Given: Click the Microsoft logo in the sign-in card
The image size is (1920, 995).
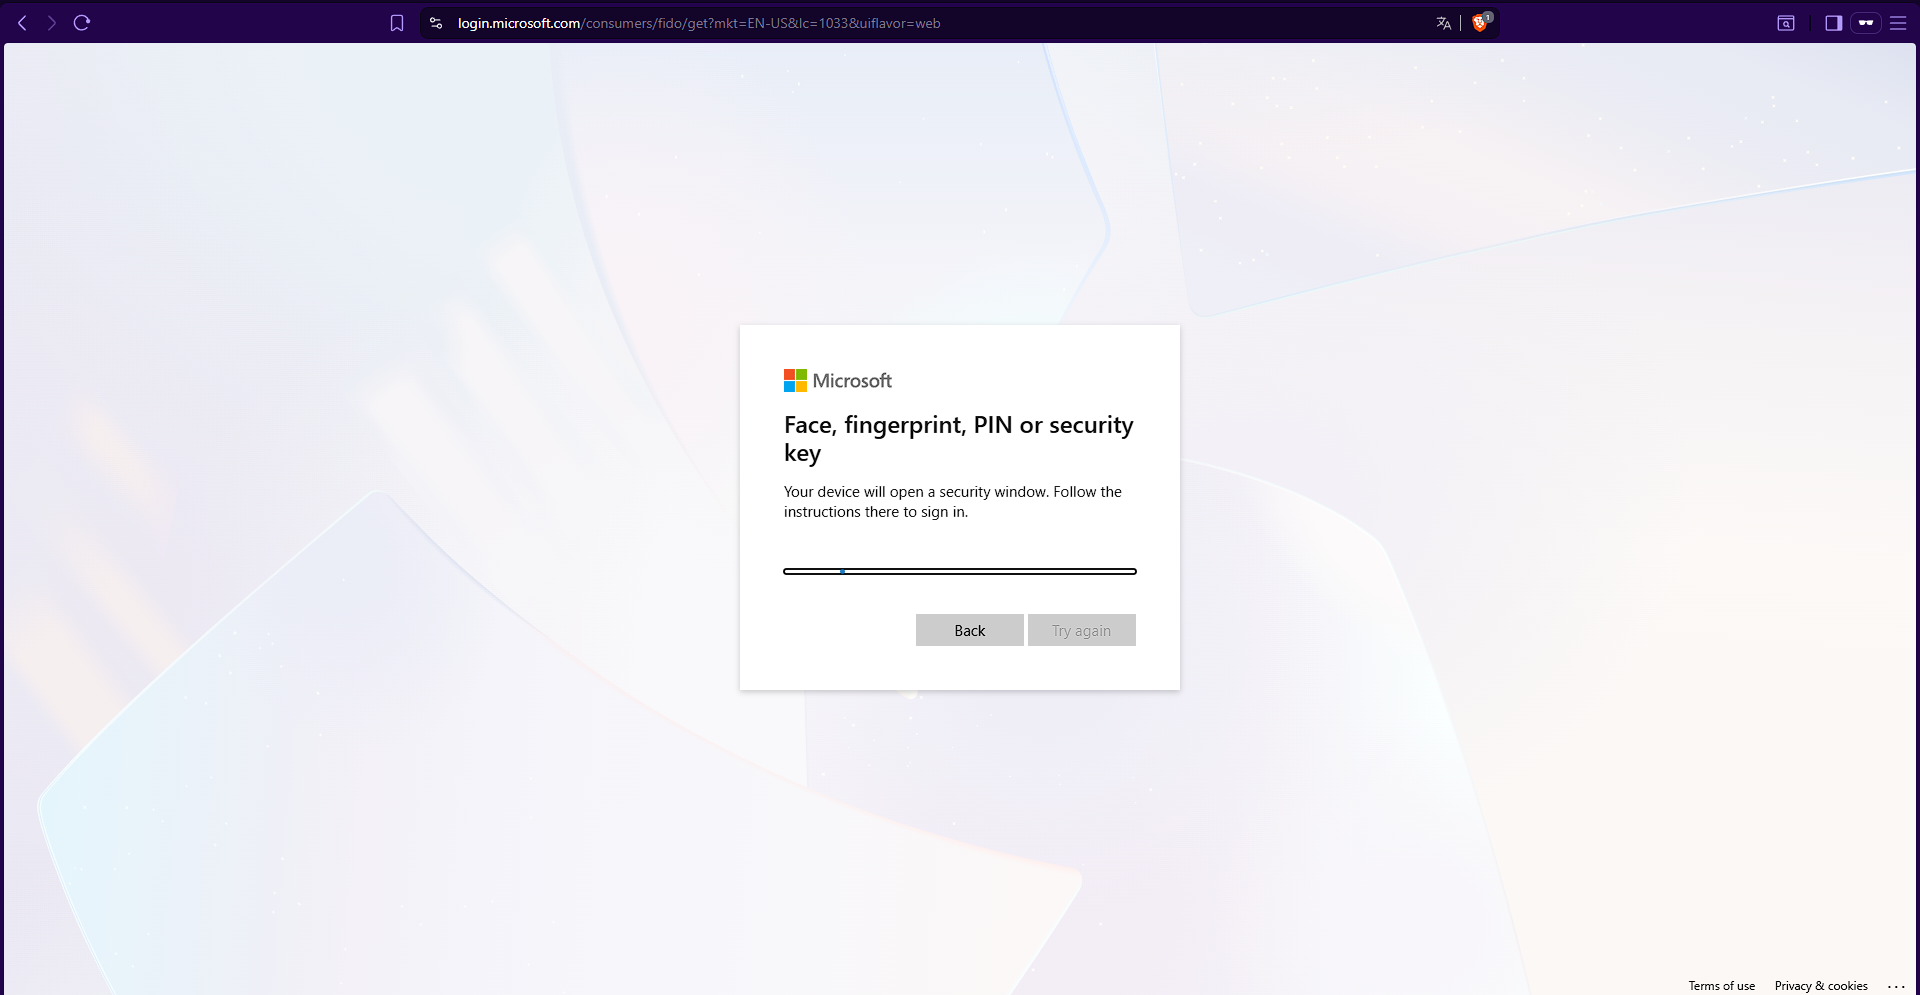Looking at the screenshot, I should (x=838, y=381).
